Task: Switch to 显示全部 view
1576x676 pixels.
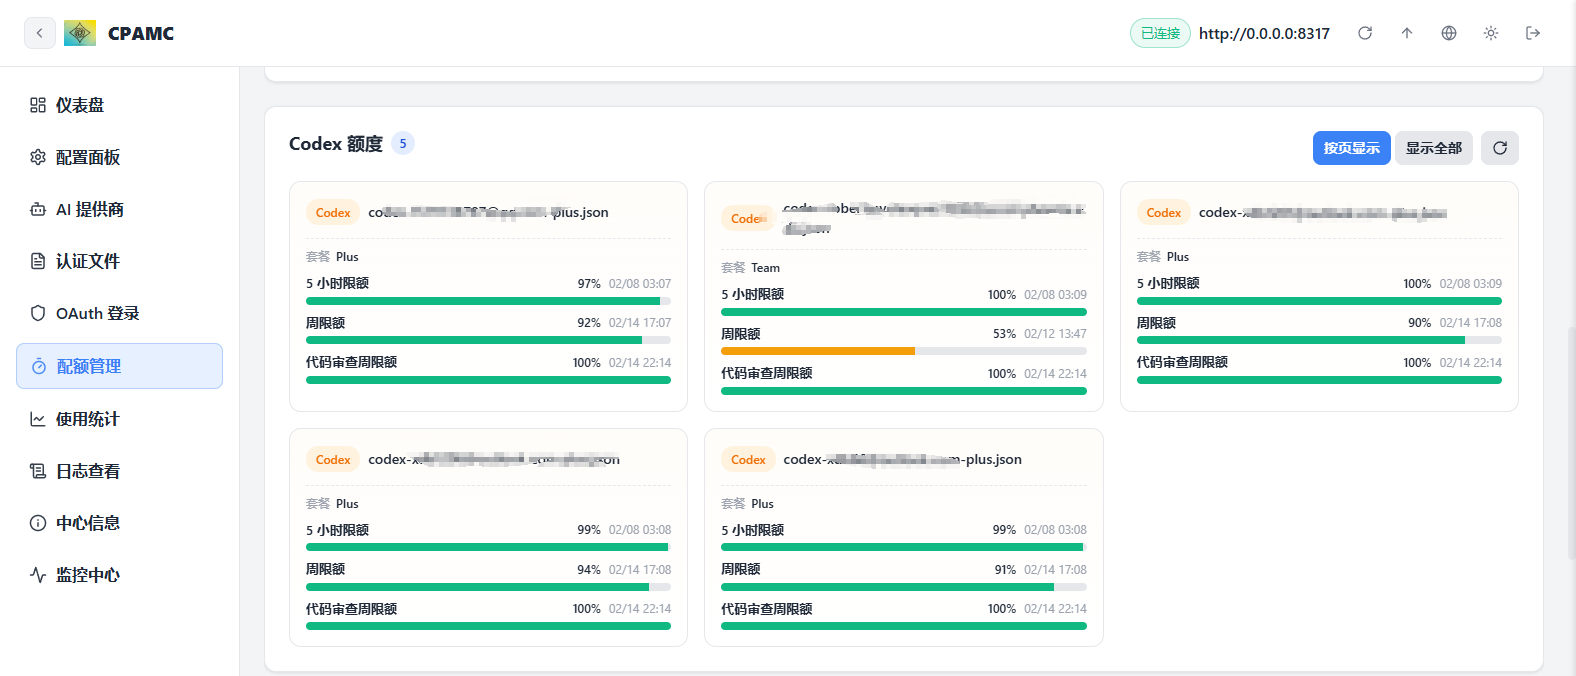Action: click(x=1434, y=148)
